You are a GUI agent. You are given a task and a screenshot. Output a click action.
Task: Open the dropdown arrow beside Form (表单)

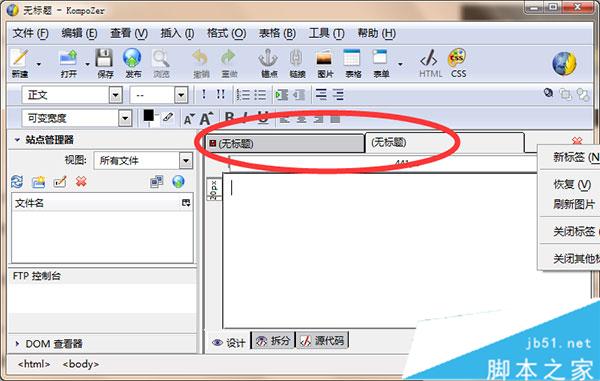pyautogui.click(x=400, y=64)
